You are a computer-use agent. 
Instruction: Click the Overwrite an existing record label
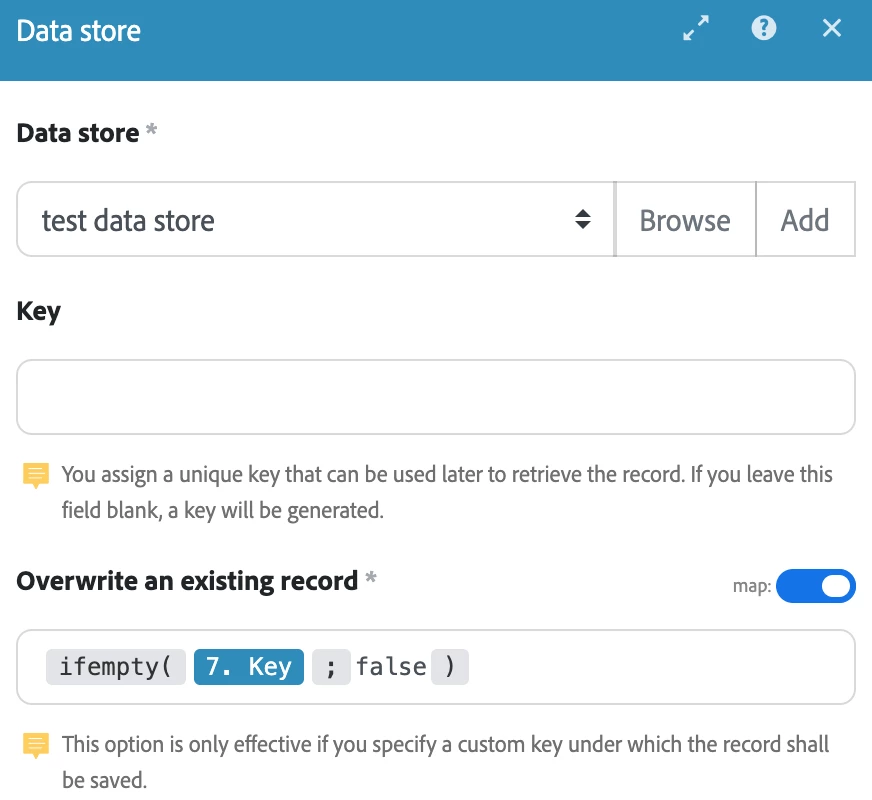187,582
